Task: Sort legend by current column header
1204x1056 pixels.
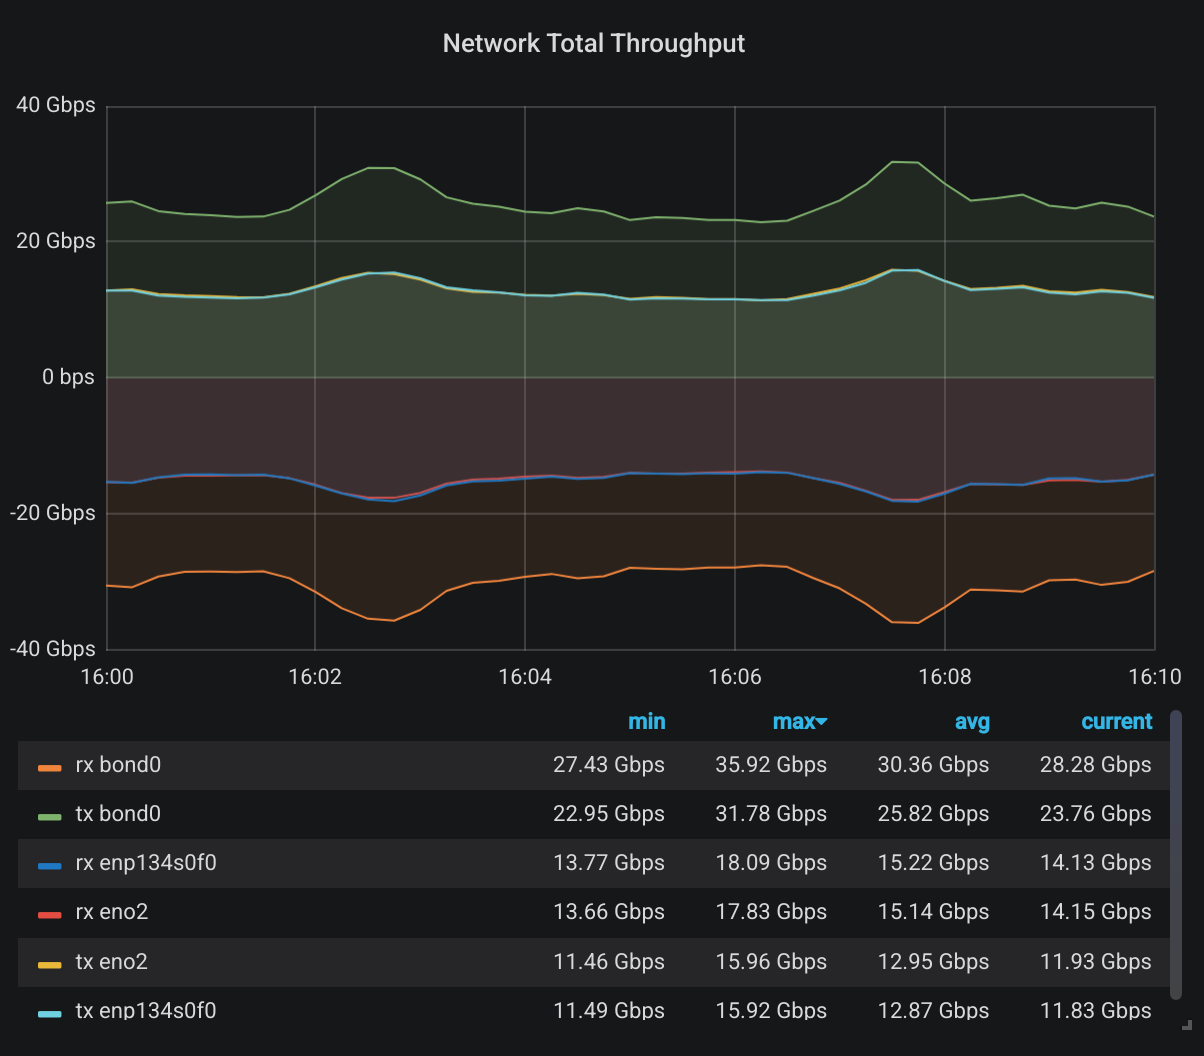Action: point(1117,722)
